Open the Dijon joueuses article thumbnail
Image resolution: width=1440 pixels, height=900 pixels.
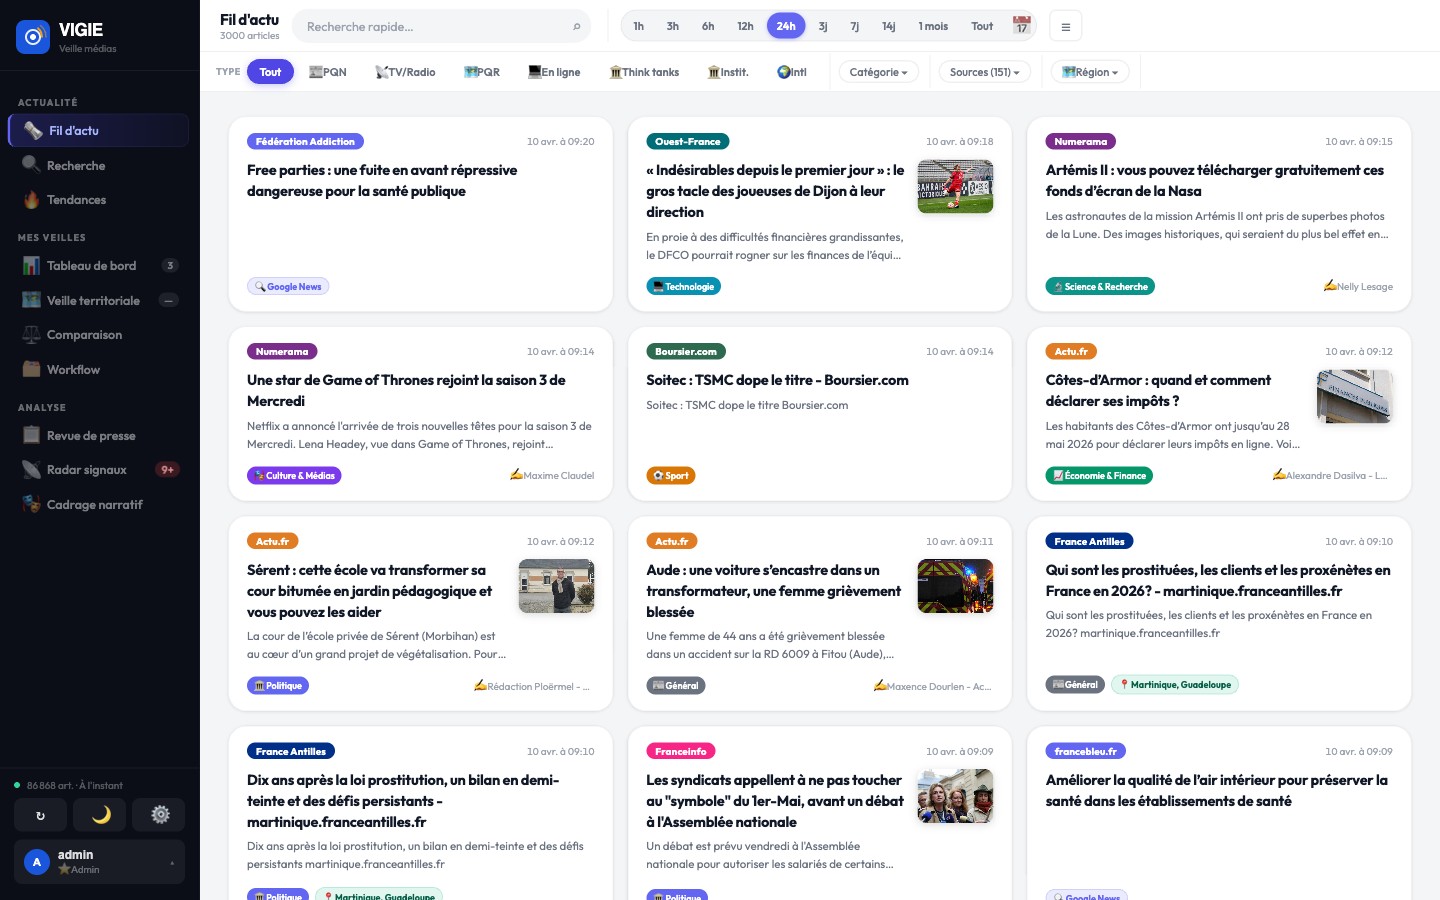956,186
